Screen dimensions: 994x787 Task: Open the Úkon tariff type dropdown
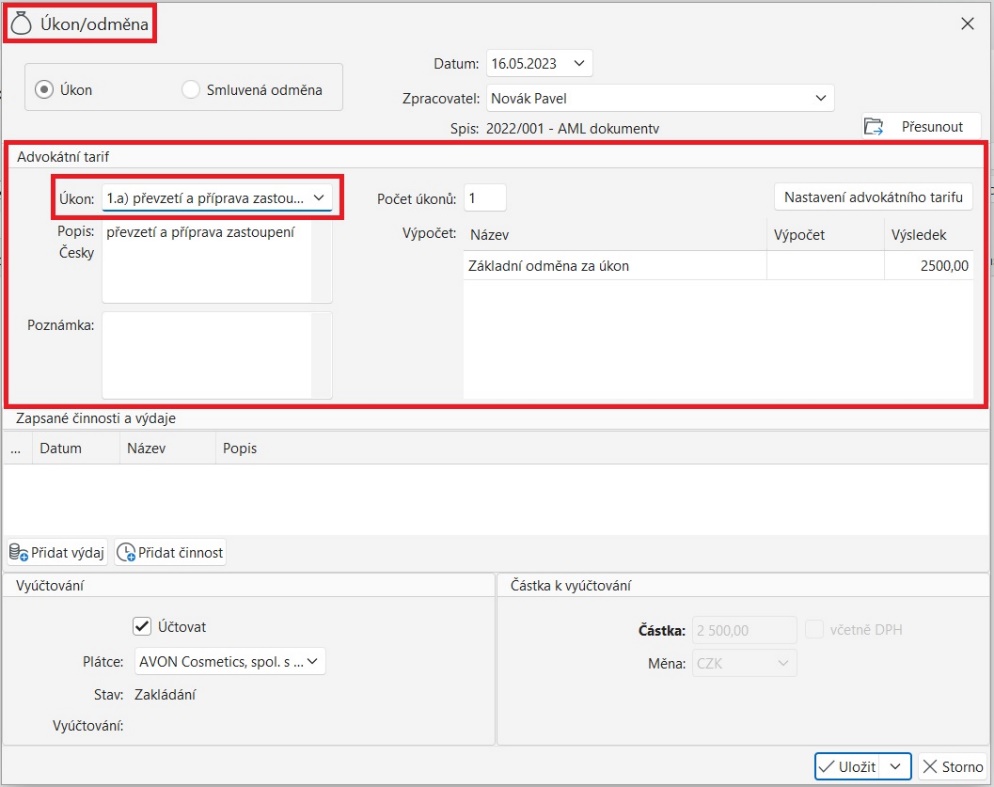(319, 198)
